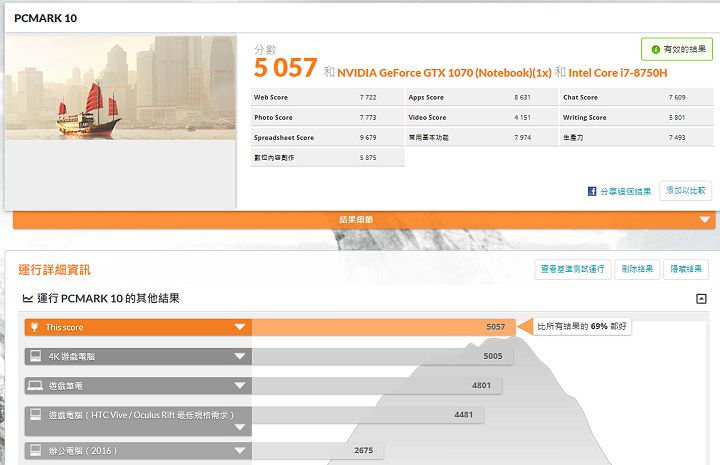This screenshot has width=720, height=465.
Task: Click the add-to-compare button
Action: (685, 191)
